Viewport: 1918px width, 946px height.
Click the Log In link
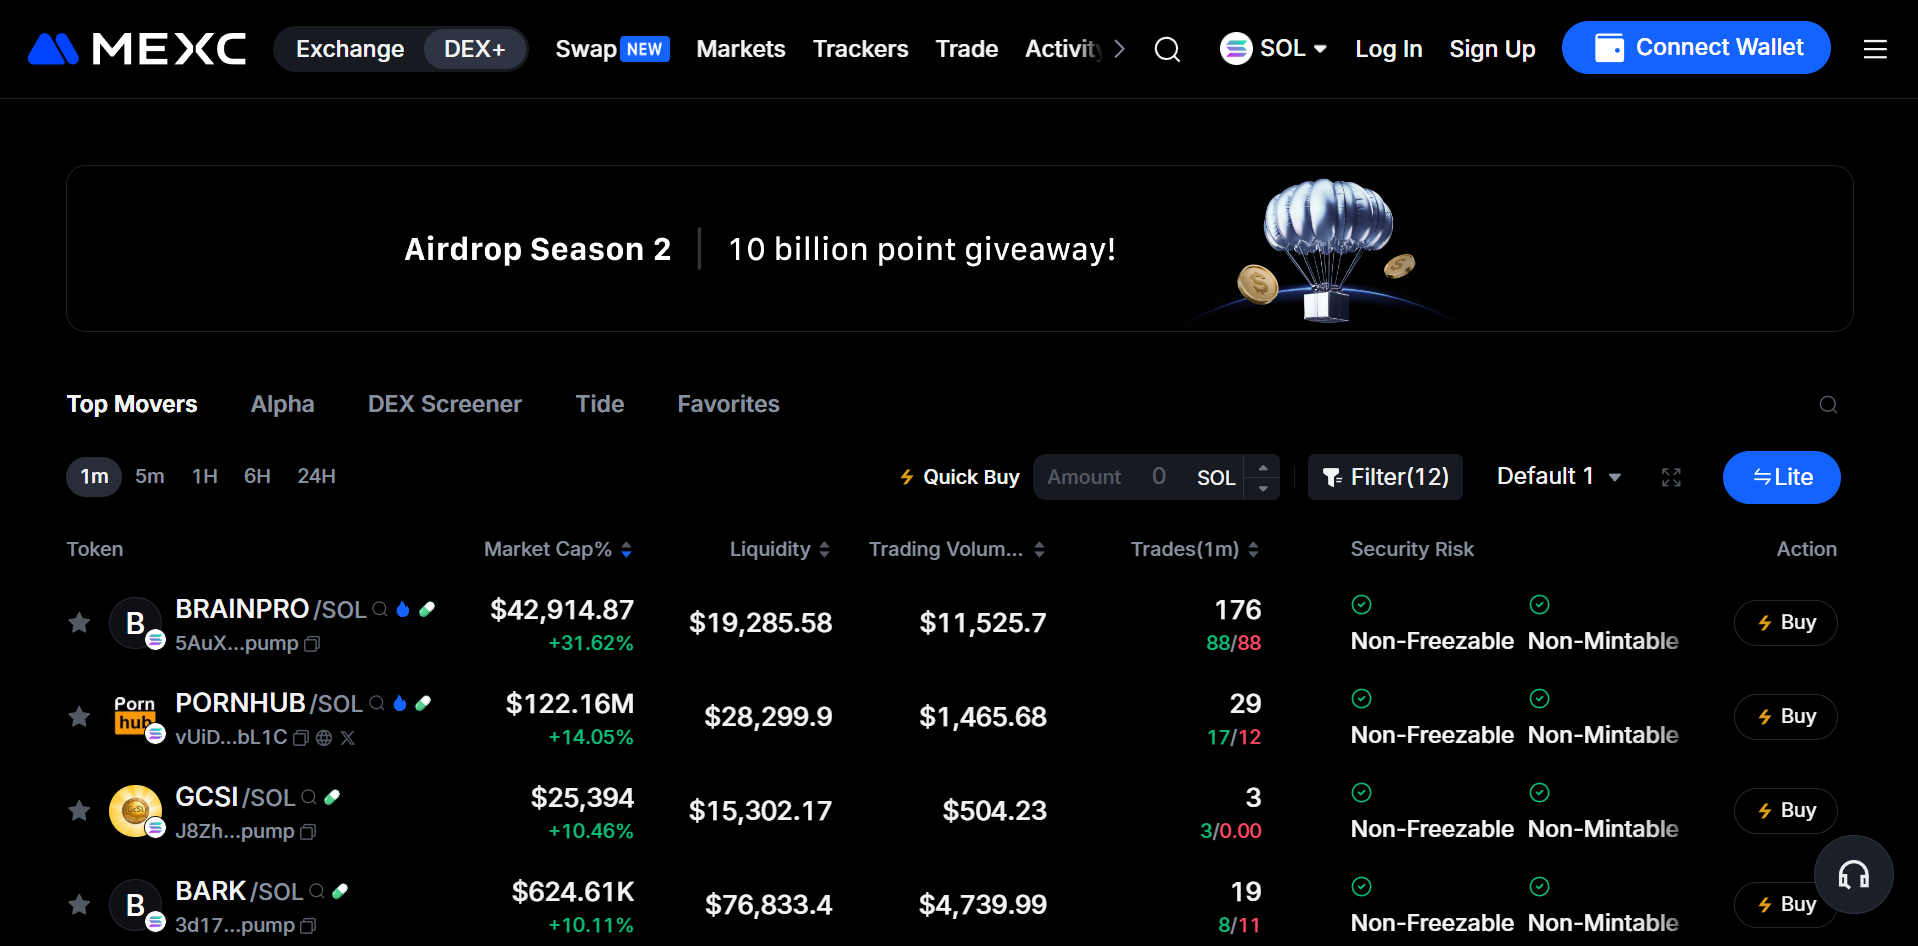pyautogui.click(x=1388, y=49)
